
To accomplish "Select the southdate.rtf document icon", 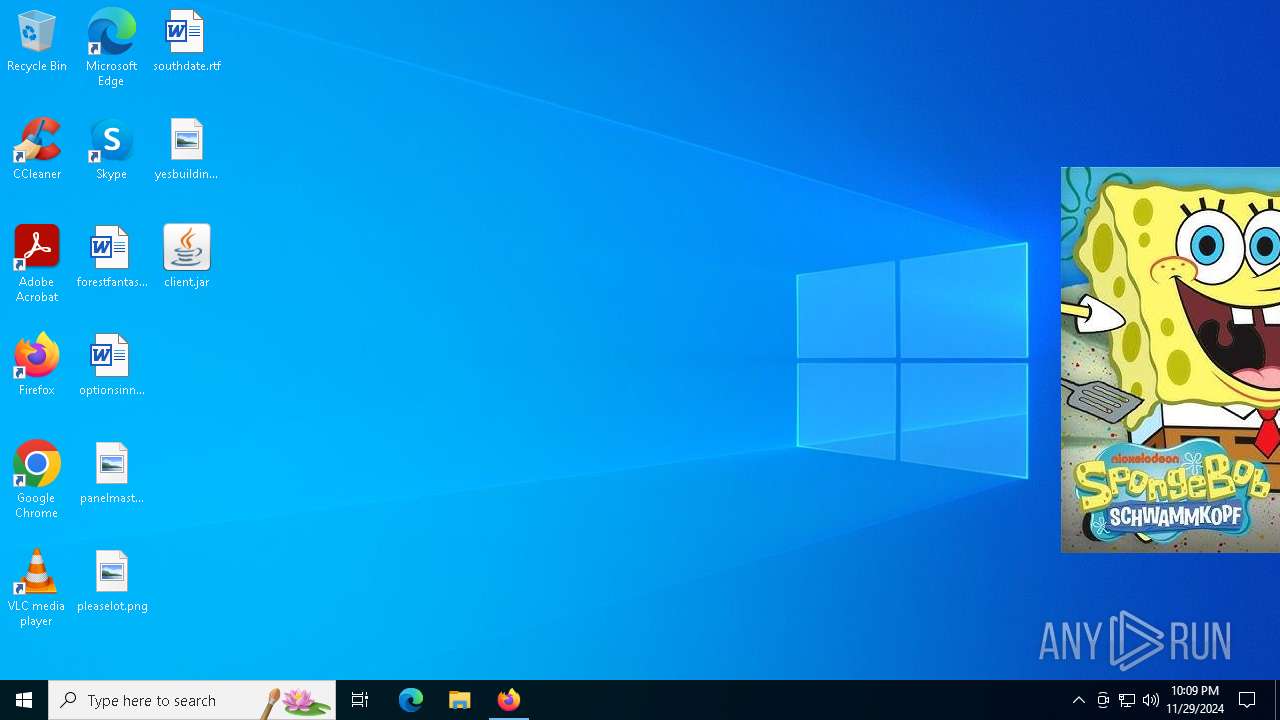I will click(x=187, y=42).
